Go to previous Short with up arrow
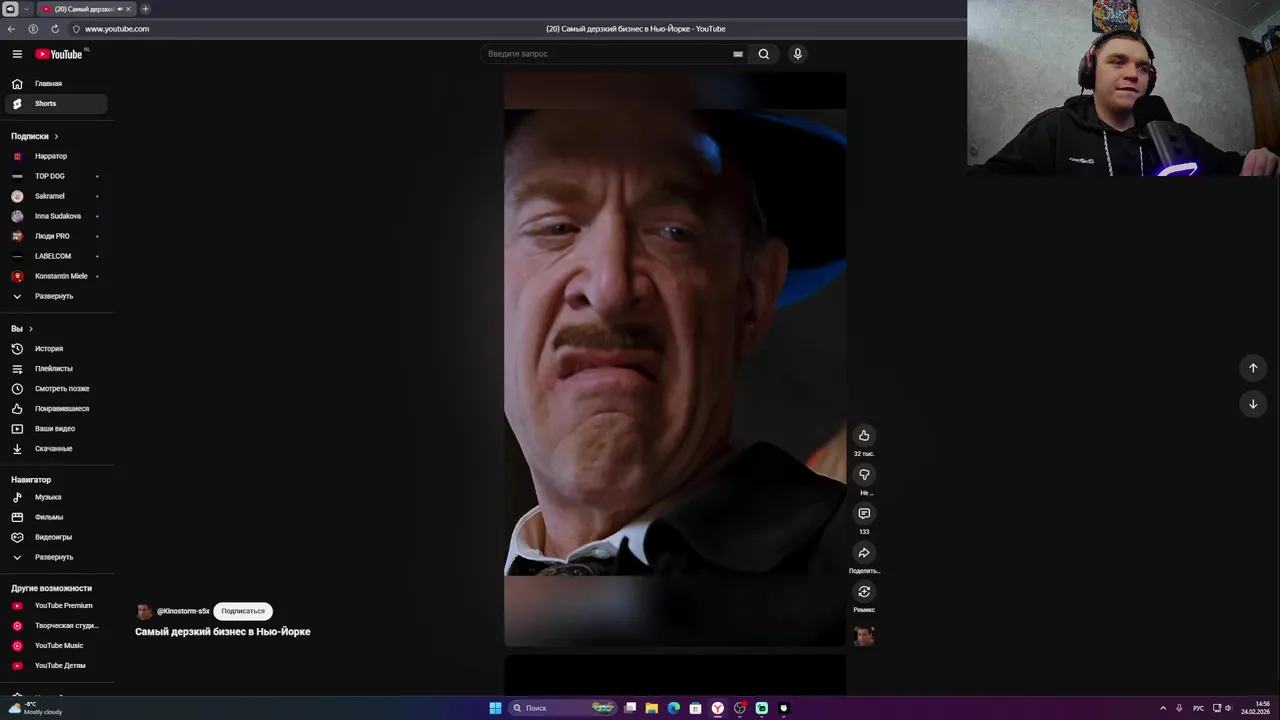The width and height of the screenshot is (1280, 720). pos(1253,368)
